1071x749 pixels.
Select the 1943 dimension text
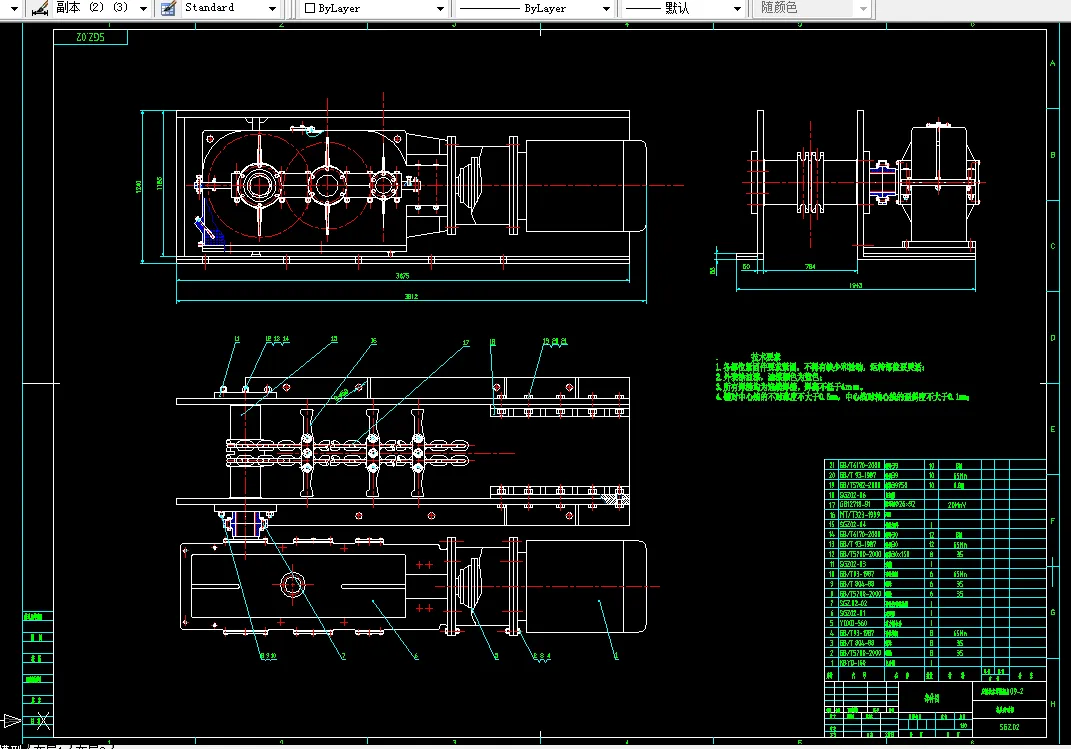(856, 285)
